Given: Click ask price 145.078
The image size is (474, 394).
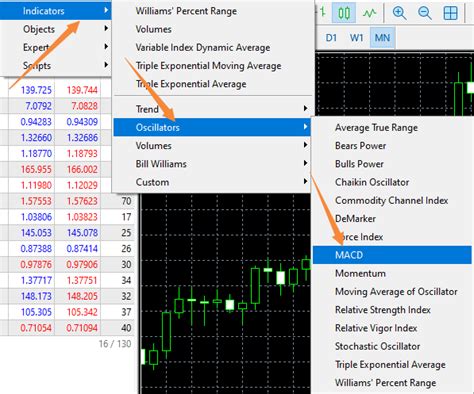Looking at the screenshot, I should tap(82, 233).
